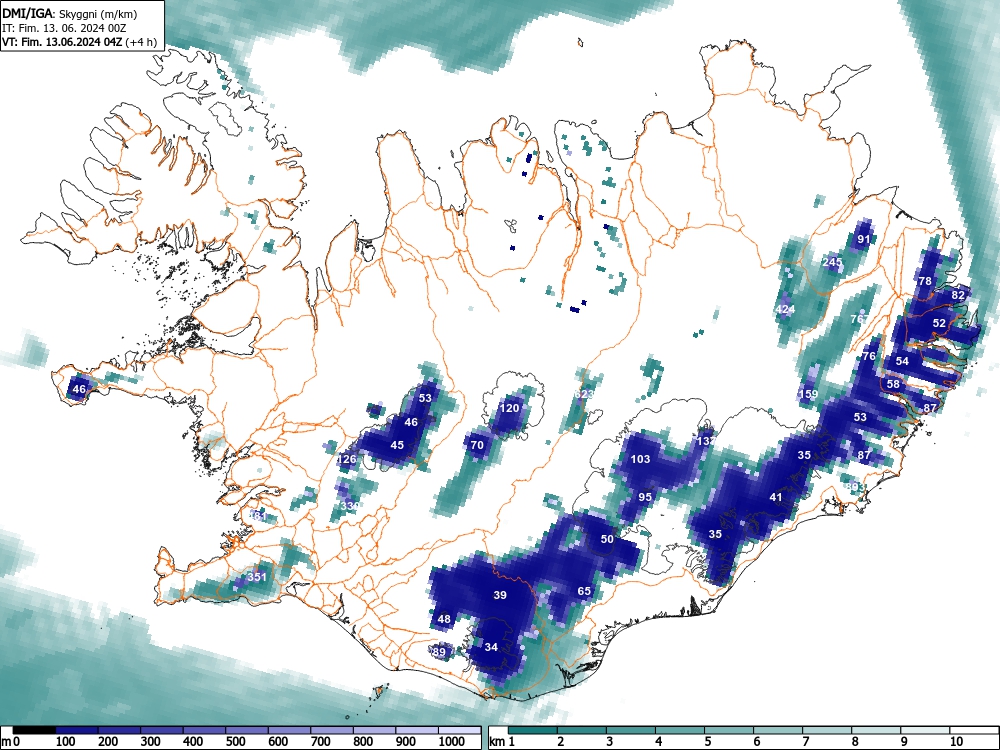This screenshot has width=1000, height=750.
Task: Click the visibility value '95' on the map
Action: coord(645,497)
